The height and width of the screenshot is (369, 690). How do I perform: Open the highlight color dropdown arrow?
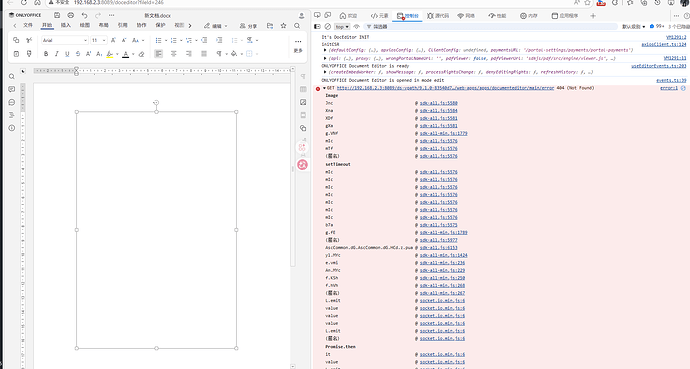pyautogui.click(x=117, y=54)
